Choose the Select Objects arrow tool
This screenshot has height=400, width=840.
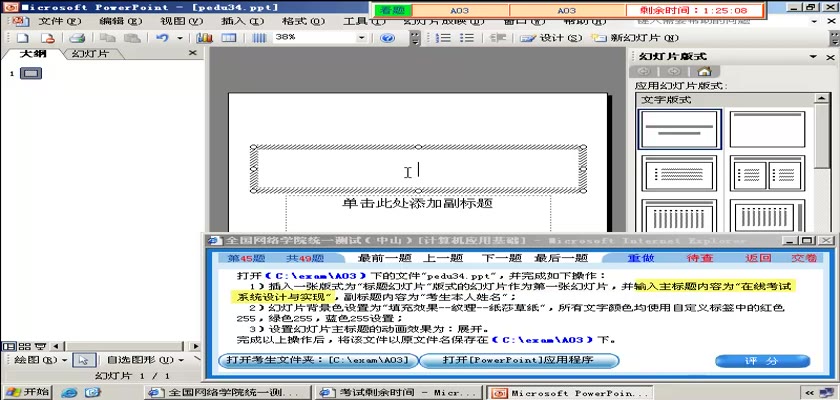84,360
